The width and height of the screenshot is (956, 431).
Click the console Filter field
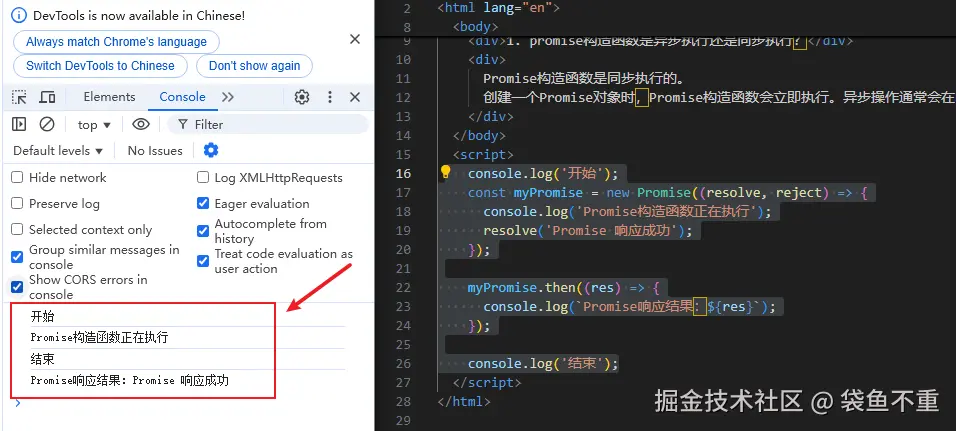click(268, 124)
